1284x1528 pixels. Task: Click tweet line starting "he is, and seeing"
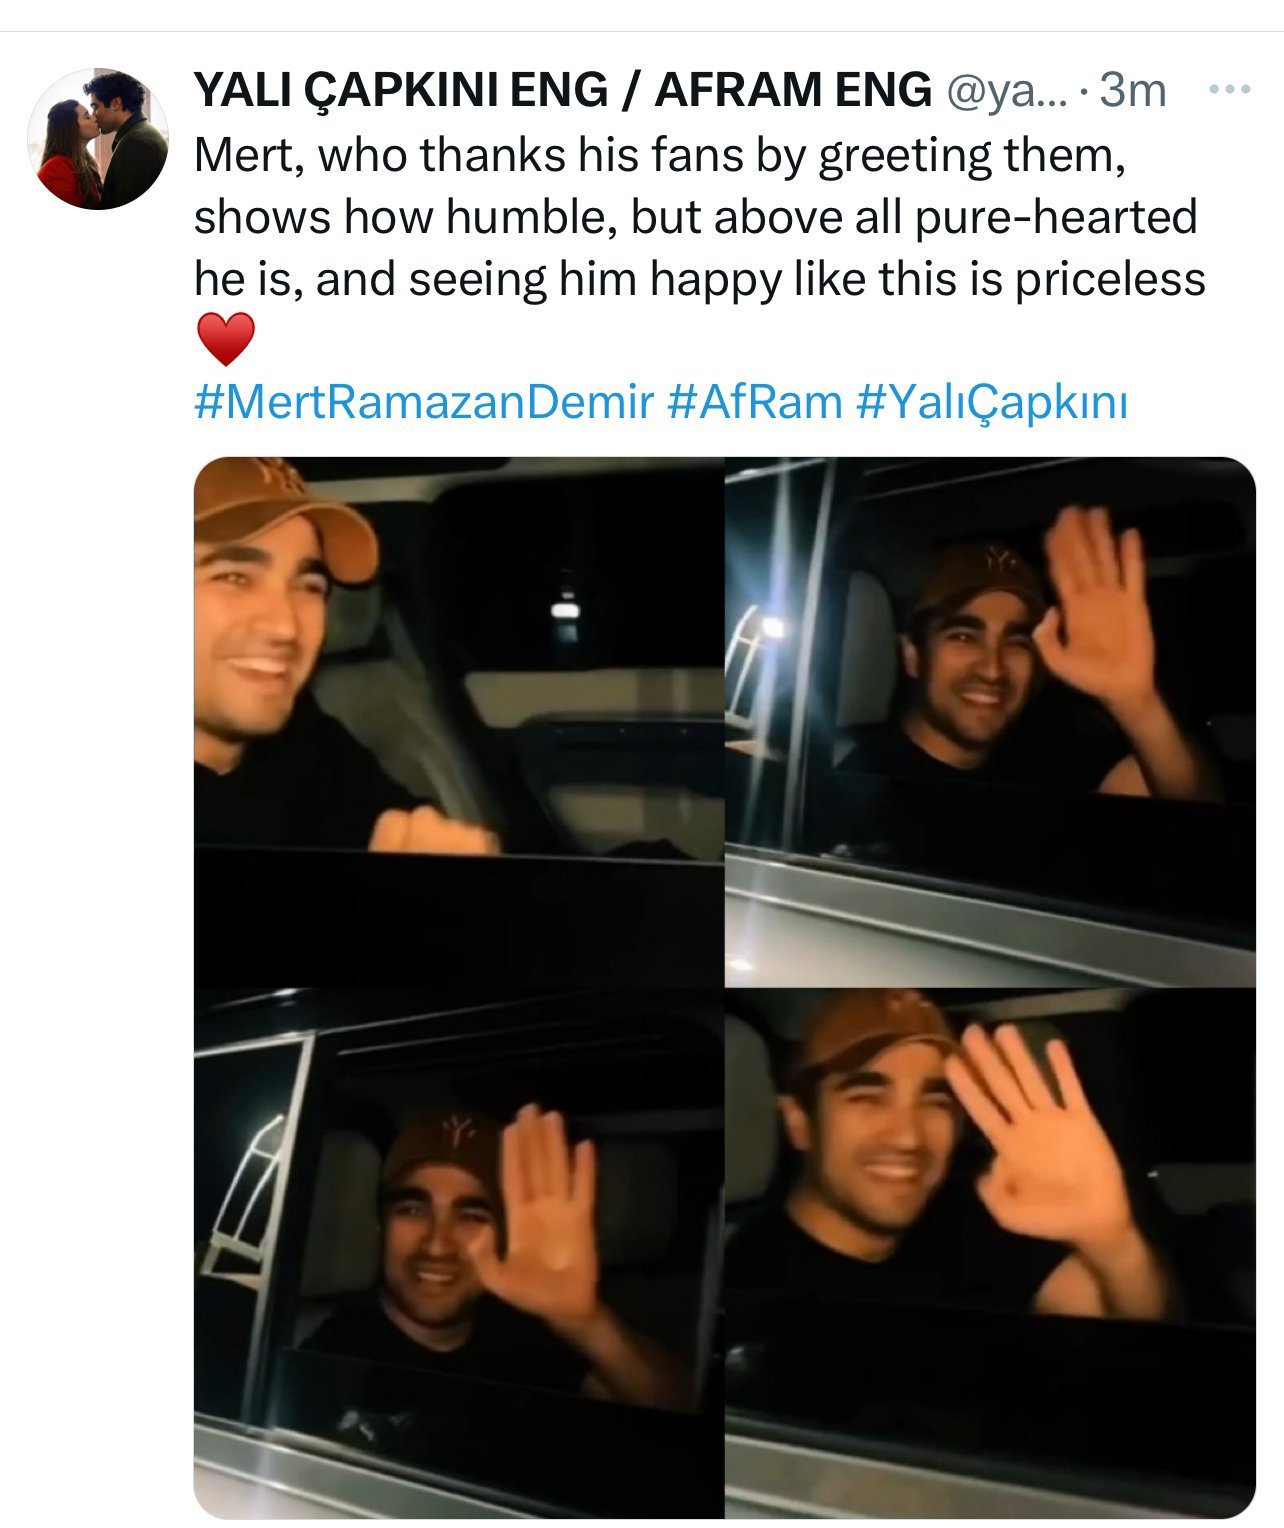pos(699,279)
